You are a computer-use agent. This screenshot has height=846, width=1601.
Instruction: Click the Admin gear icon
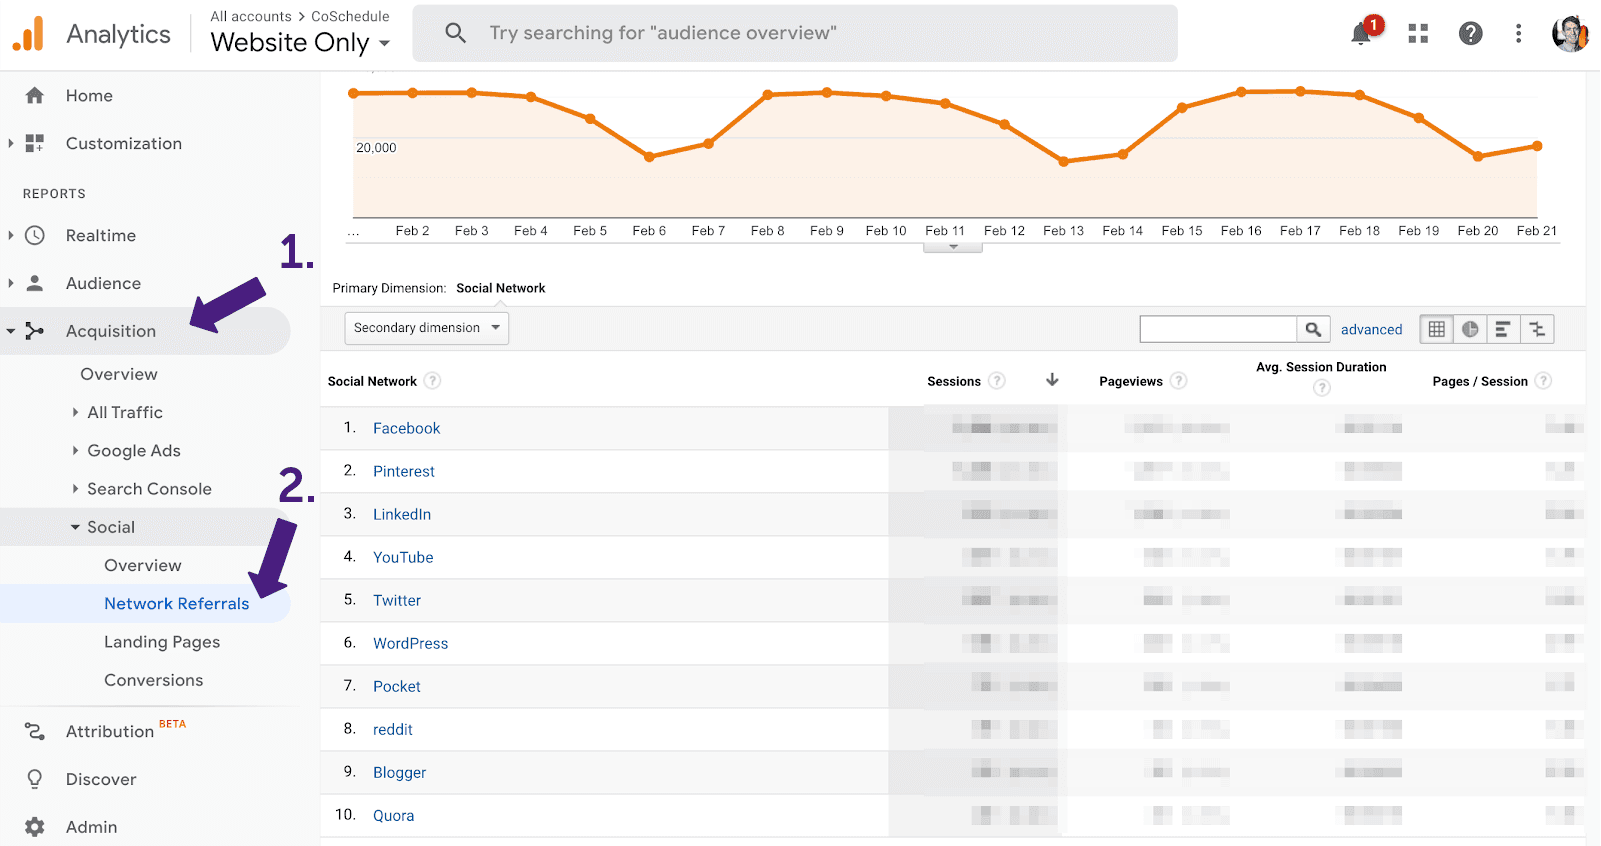pyautogui.click(x=35, y=827)
